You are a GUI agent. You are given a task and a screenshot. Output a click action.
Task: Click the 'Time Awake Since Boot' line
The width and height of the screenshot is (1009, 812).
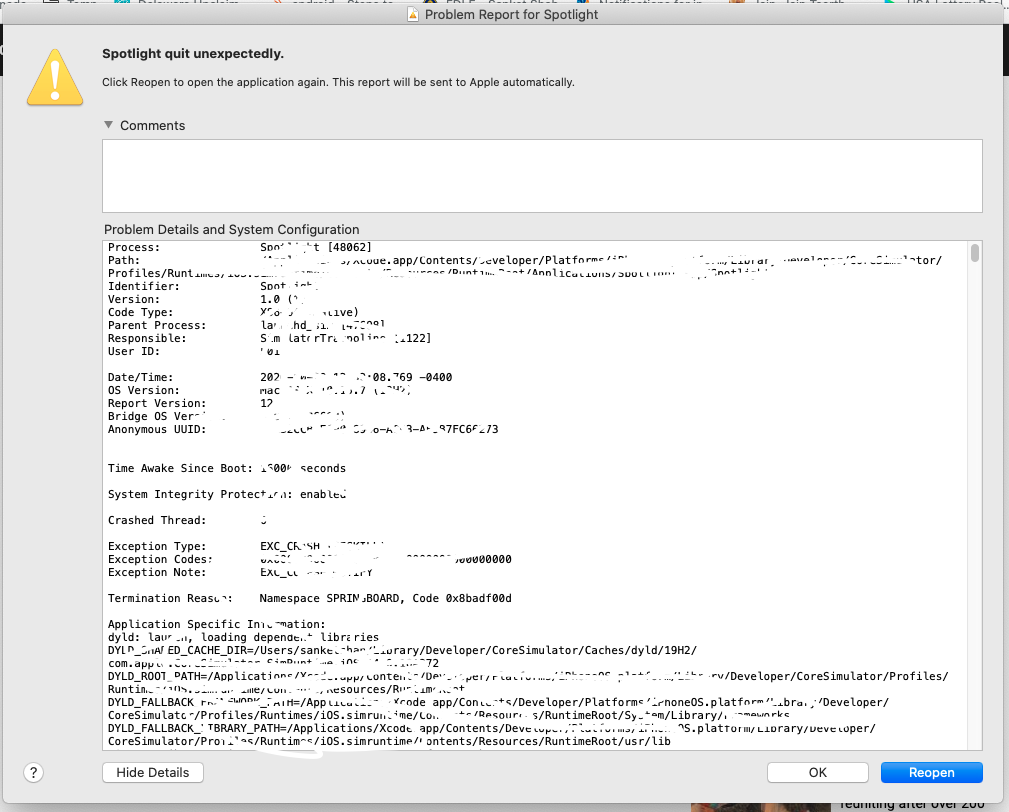click(x=227, y=468)
